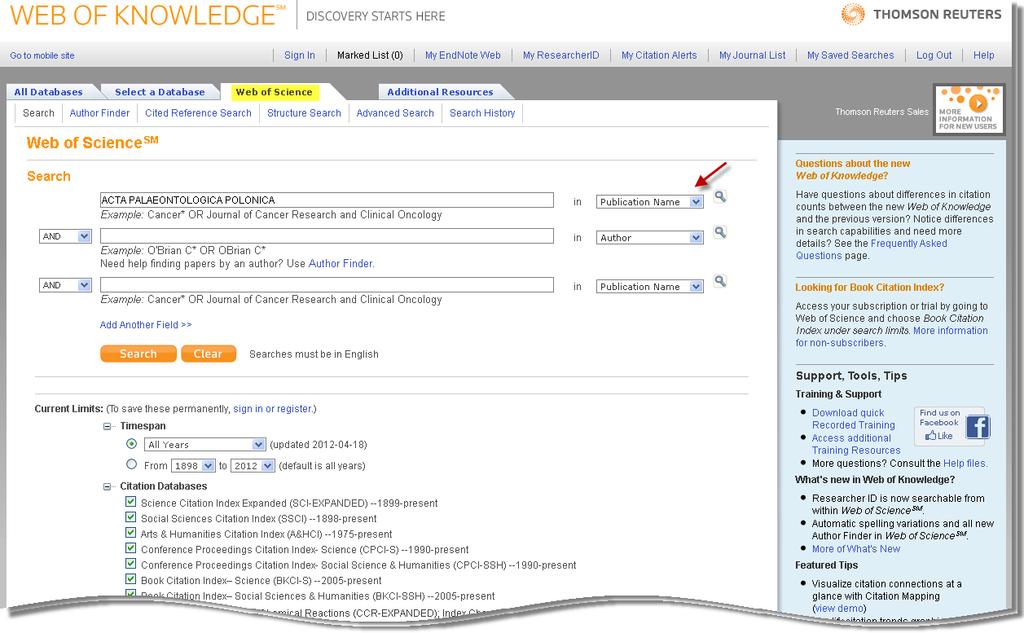Switch to the Additional Resources tab
The height and width of the screenshot is (633, 1024).
coord(440,92)
